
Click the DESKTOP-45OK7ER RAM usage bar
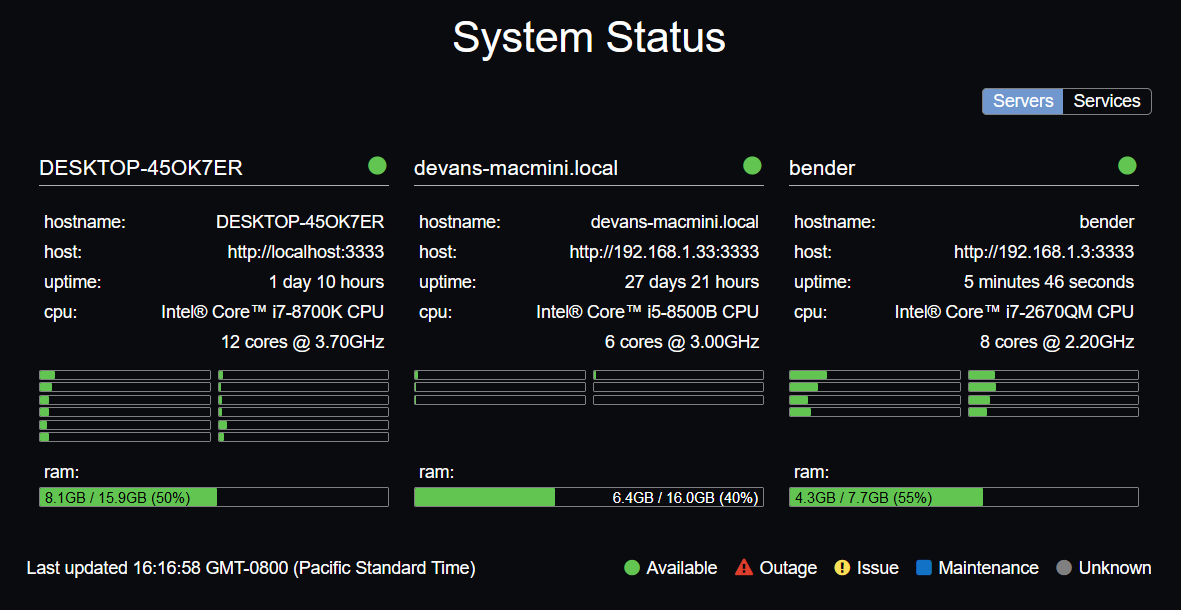[214, 497]
